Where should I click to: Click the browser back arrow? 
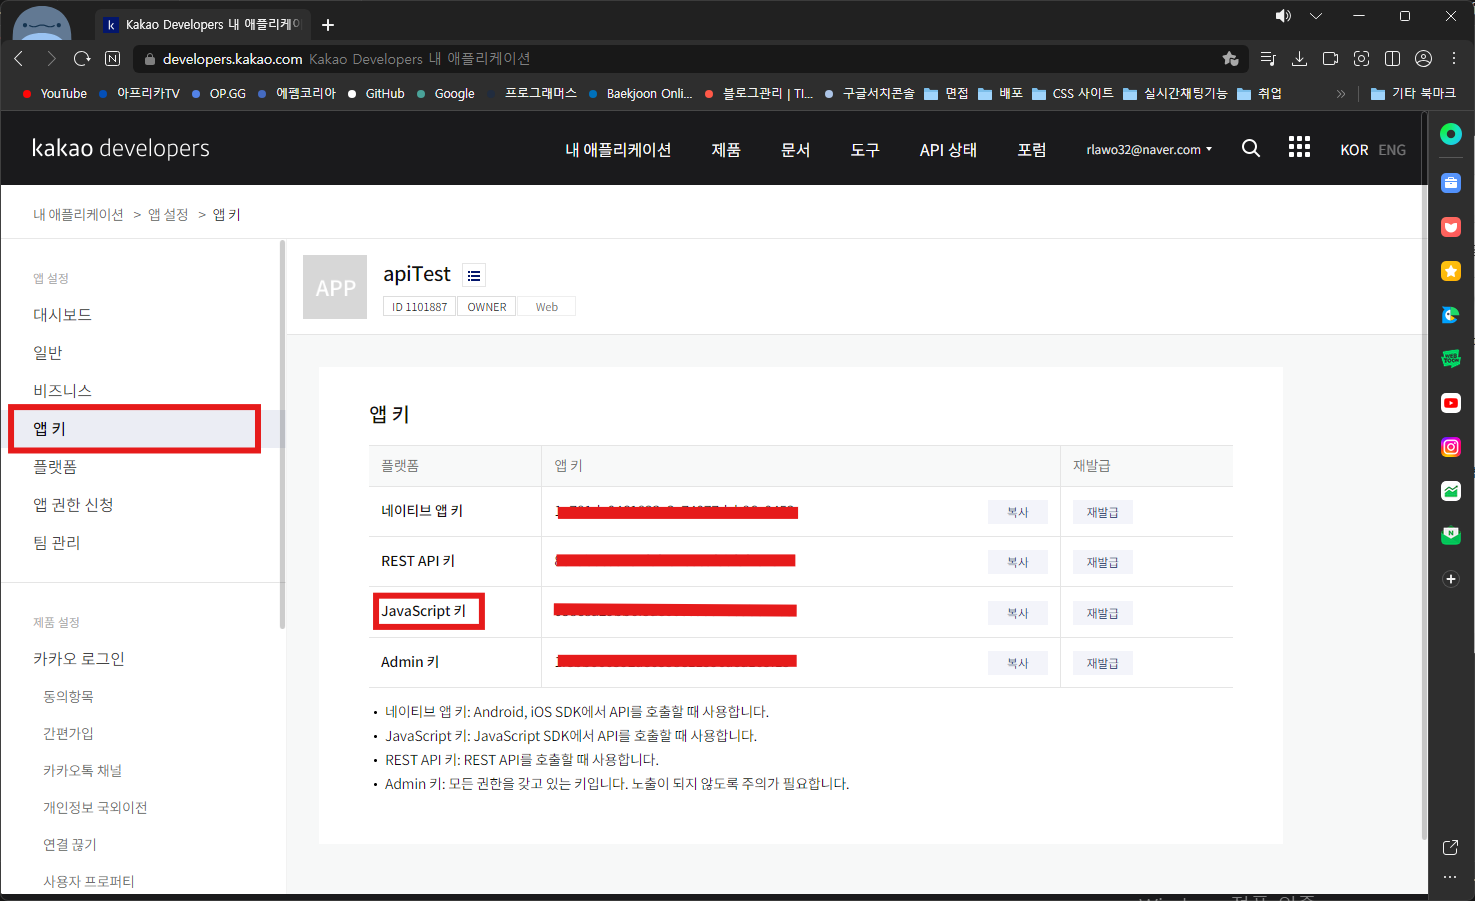[x=19, y=59]
